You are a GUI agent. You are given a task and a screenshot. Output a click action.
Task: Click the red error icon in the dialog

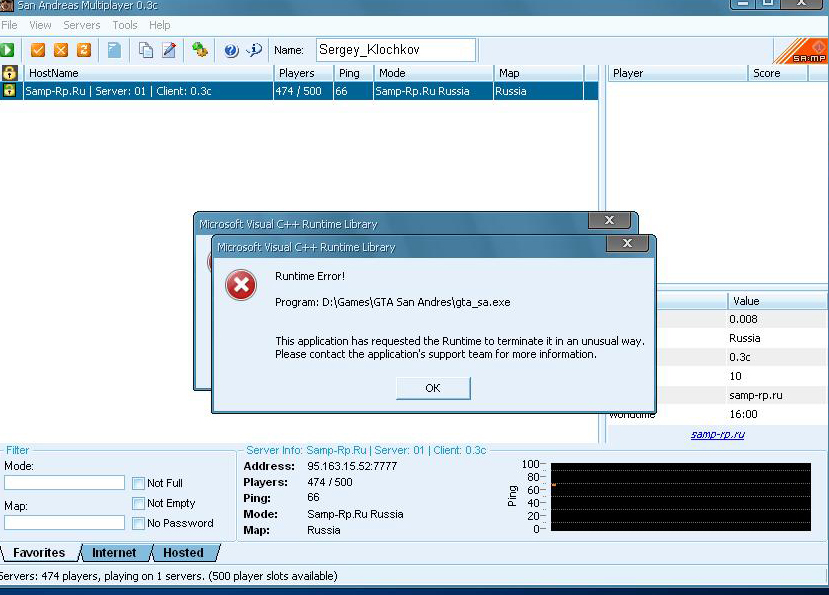(x=241, y=285)
